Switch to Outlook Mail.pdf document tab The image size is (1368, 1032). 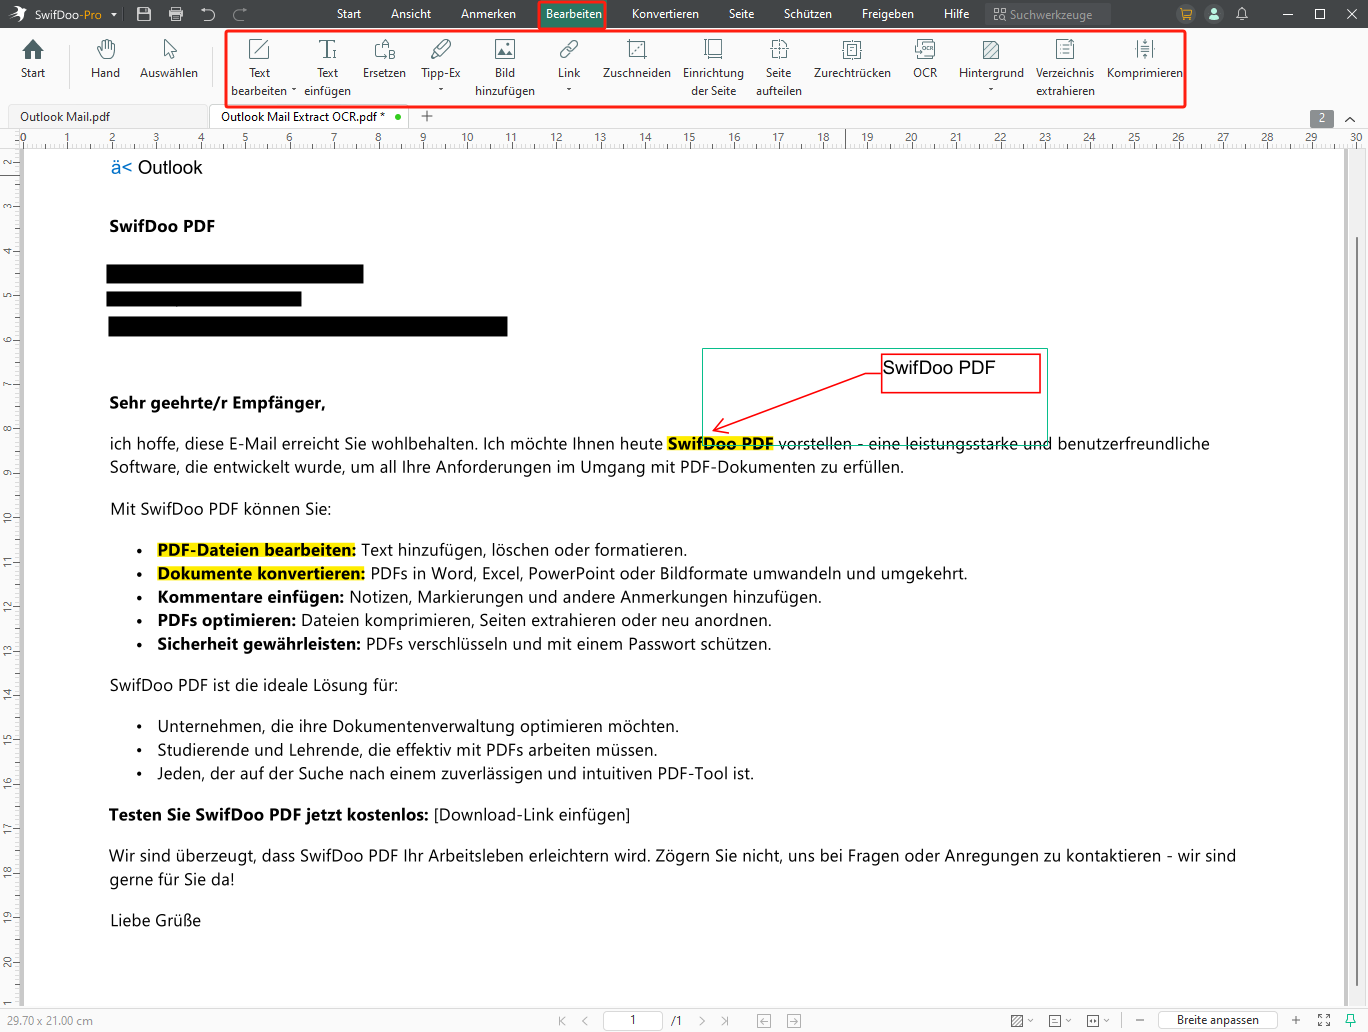(107, 117)
